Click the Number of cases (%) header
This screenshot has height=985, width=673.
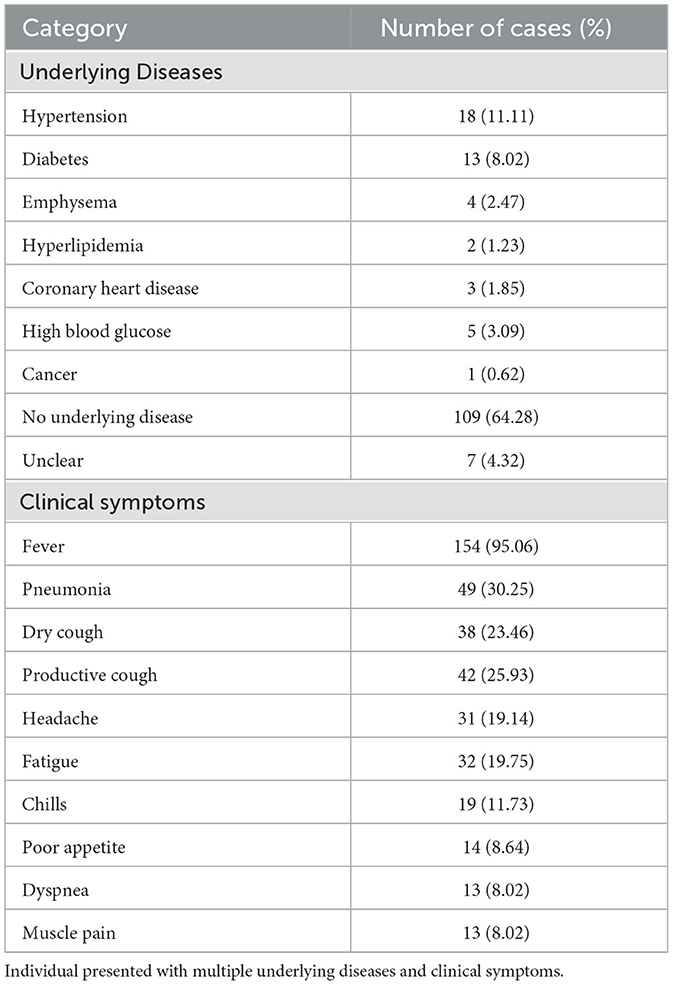coord(495,27)
